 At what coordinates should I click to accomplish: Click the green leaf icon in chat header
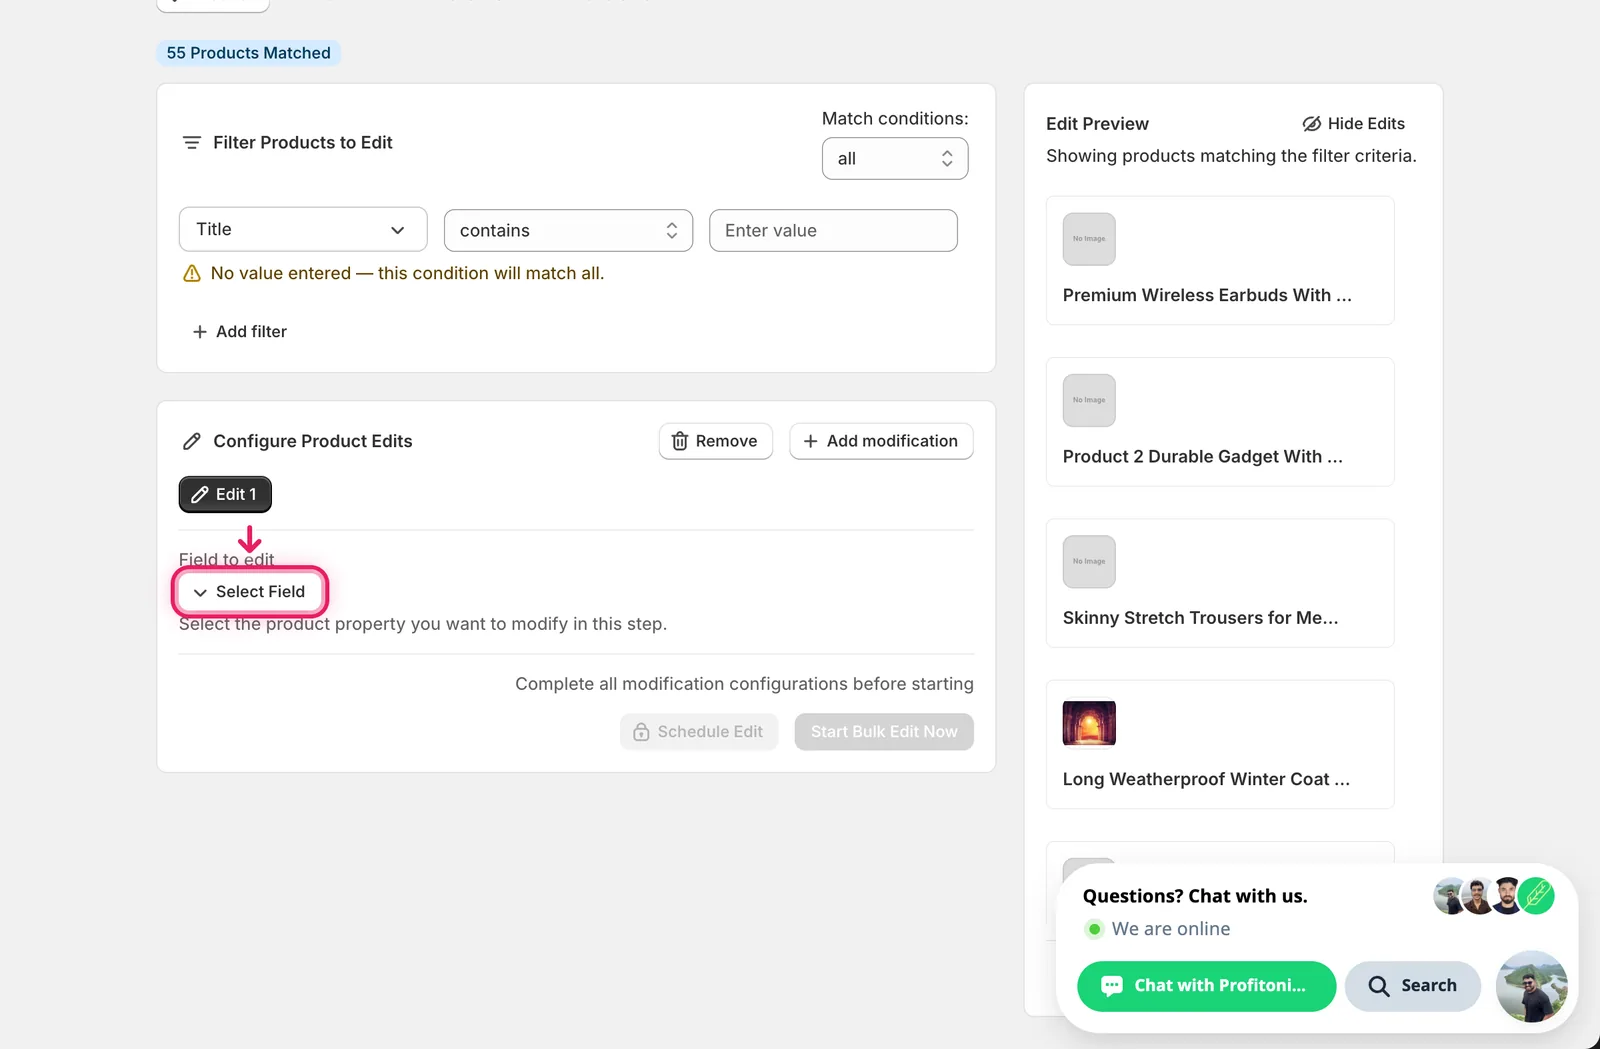[x=1536, y=896]
